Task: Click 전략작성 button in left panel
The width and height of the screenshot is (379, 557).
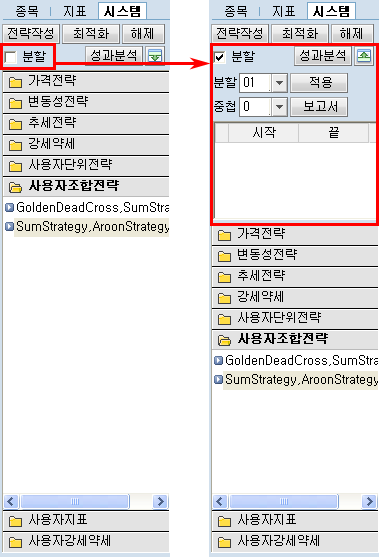Action: (31, 34)
